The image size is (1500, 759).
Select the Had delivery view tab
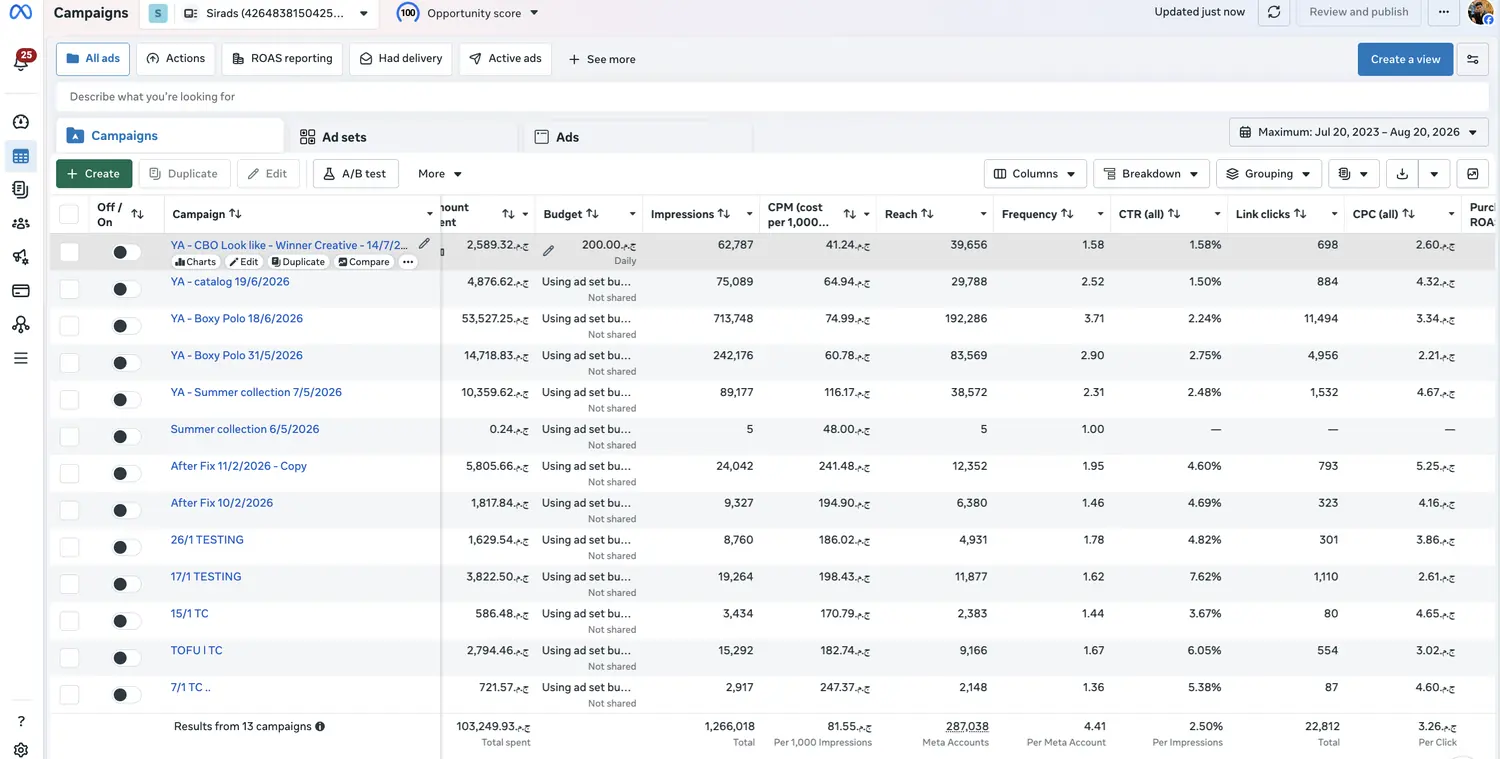click(x=401, y=59)
